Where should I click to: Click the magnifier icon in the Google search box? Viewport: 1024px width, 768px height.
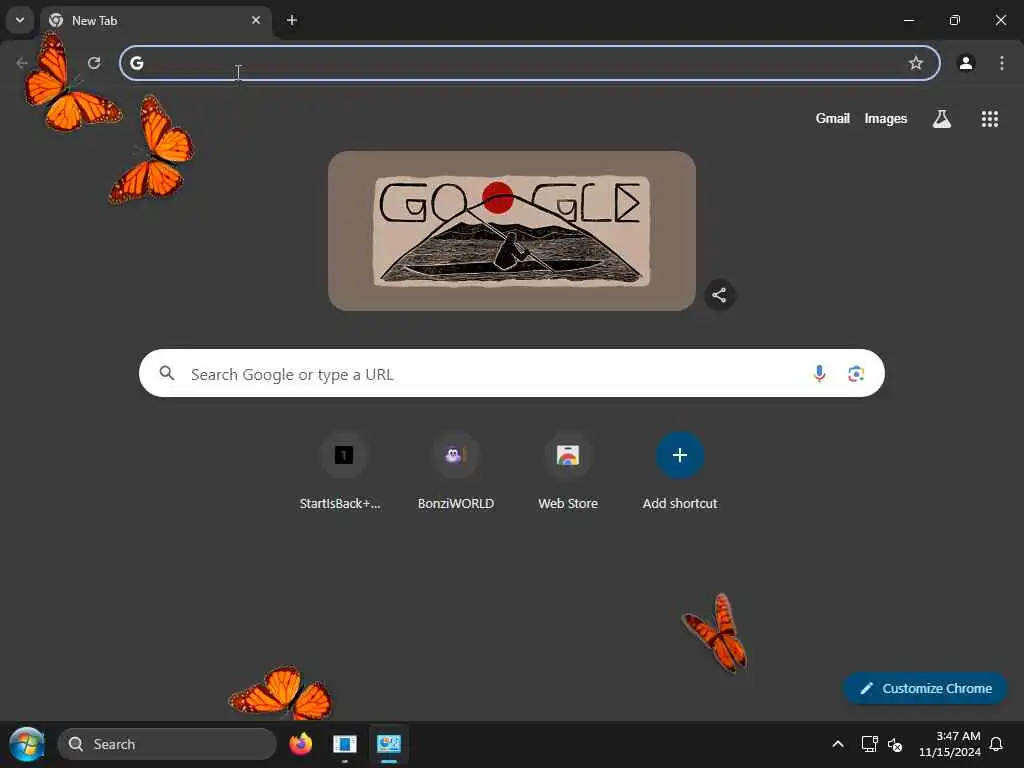click(167, 374)
